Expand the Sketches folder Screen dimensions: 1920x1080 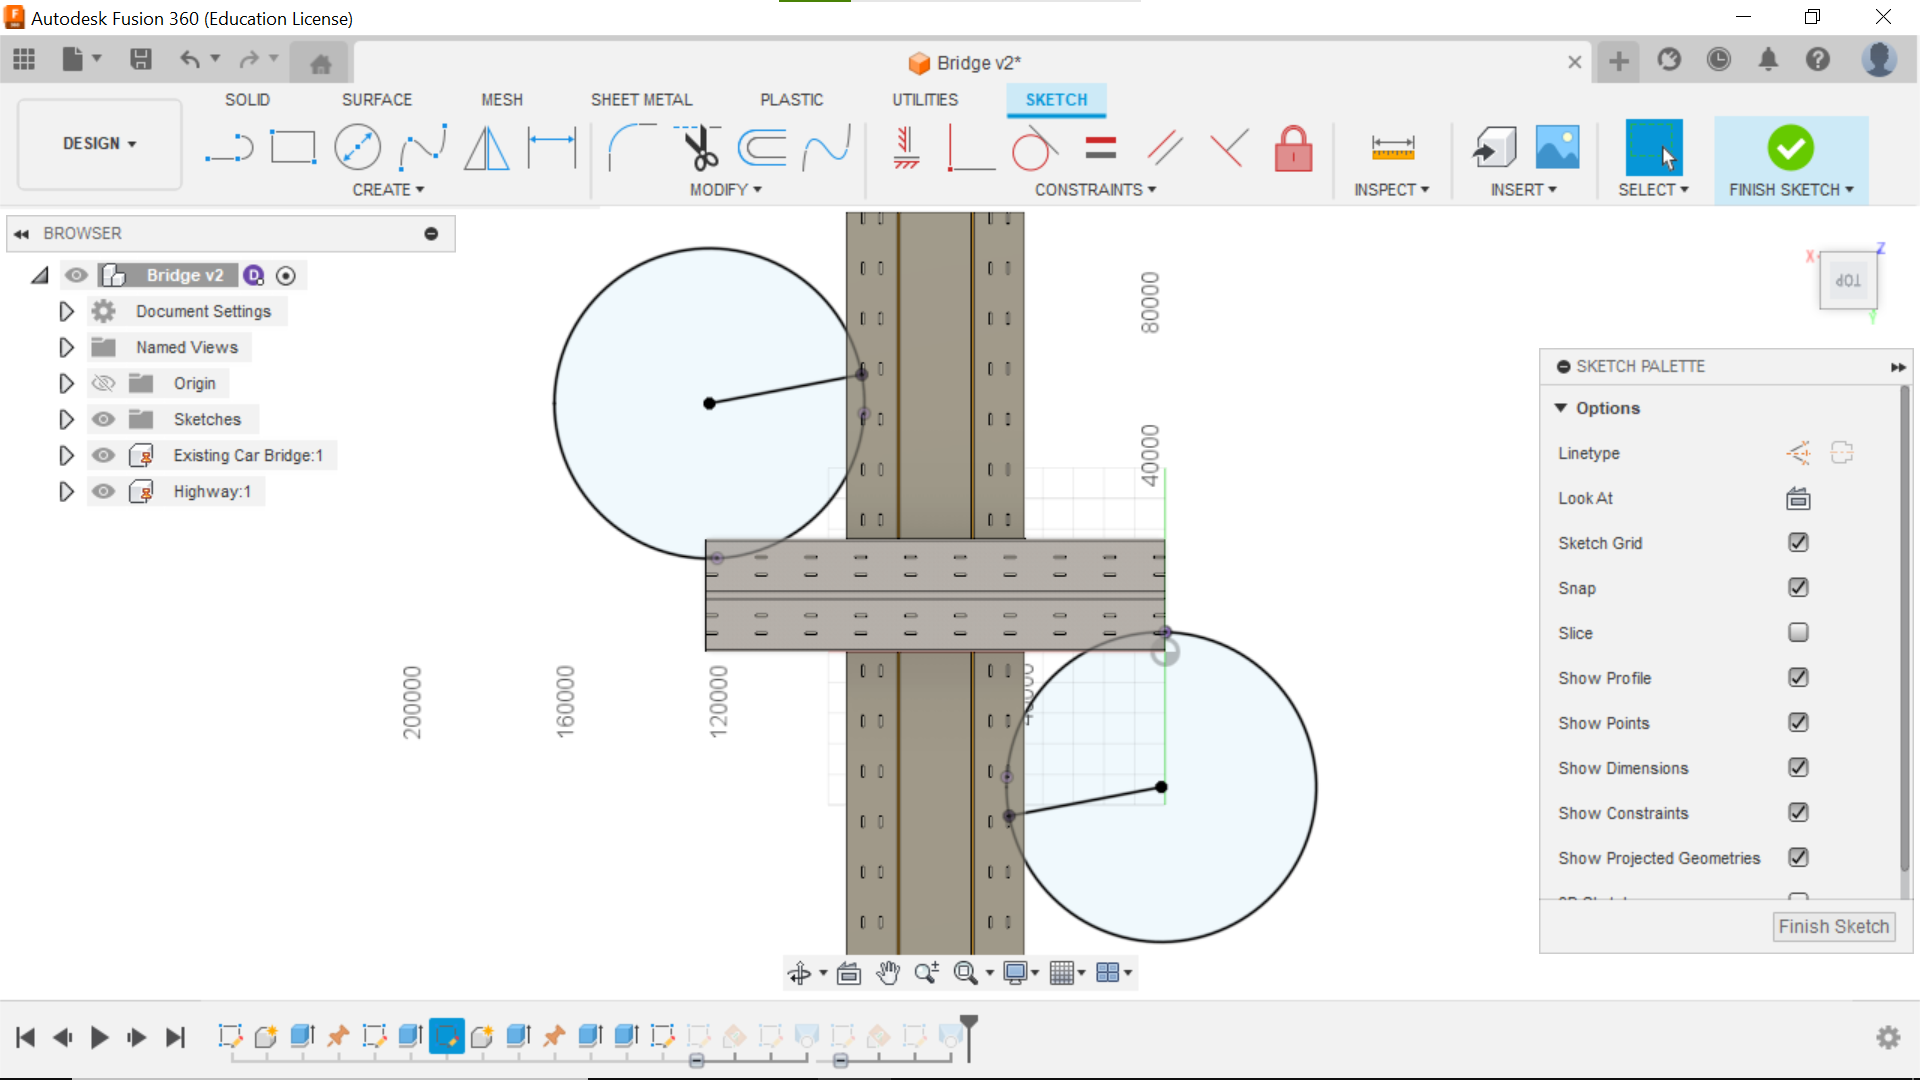point(66,419)
